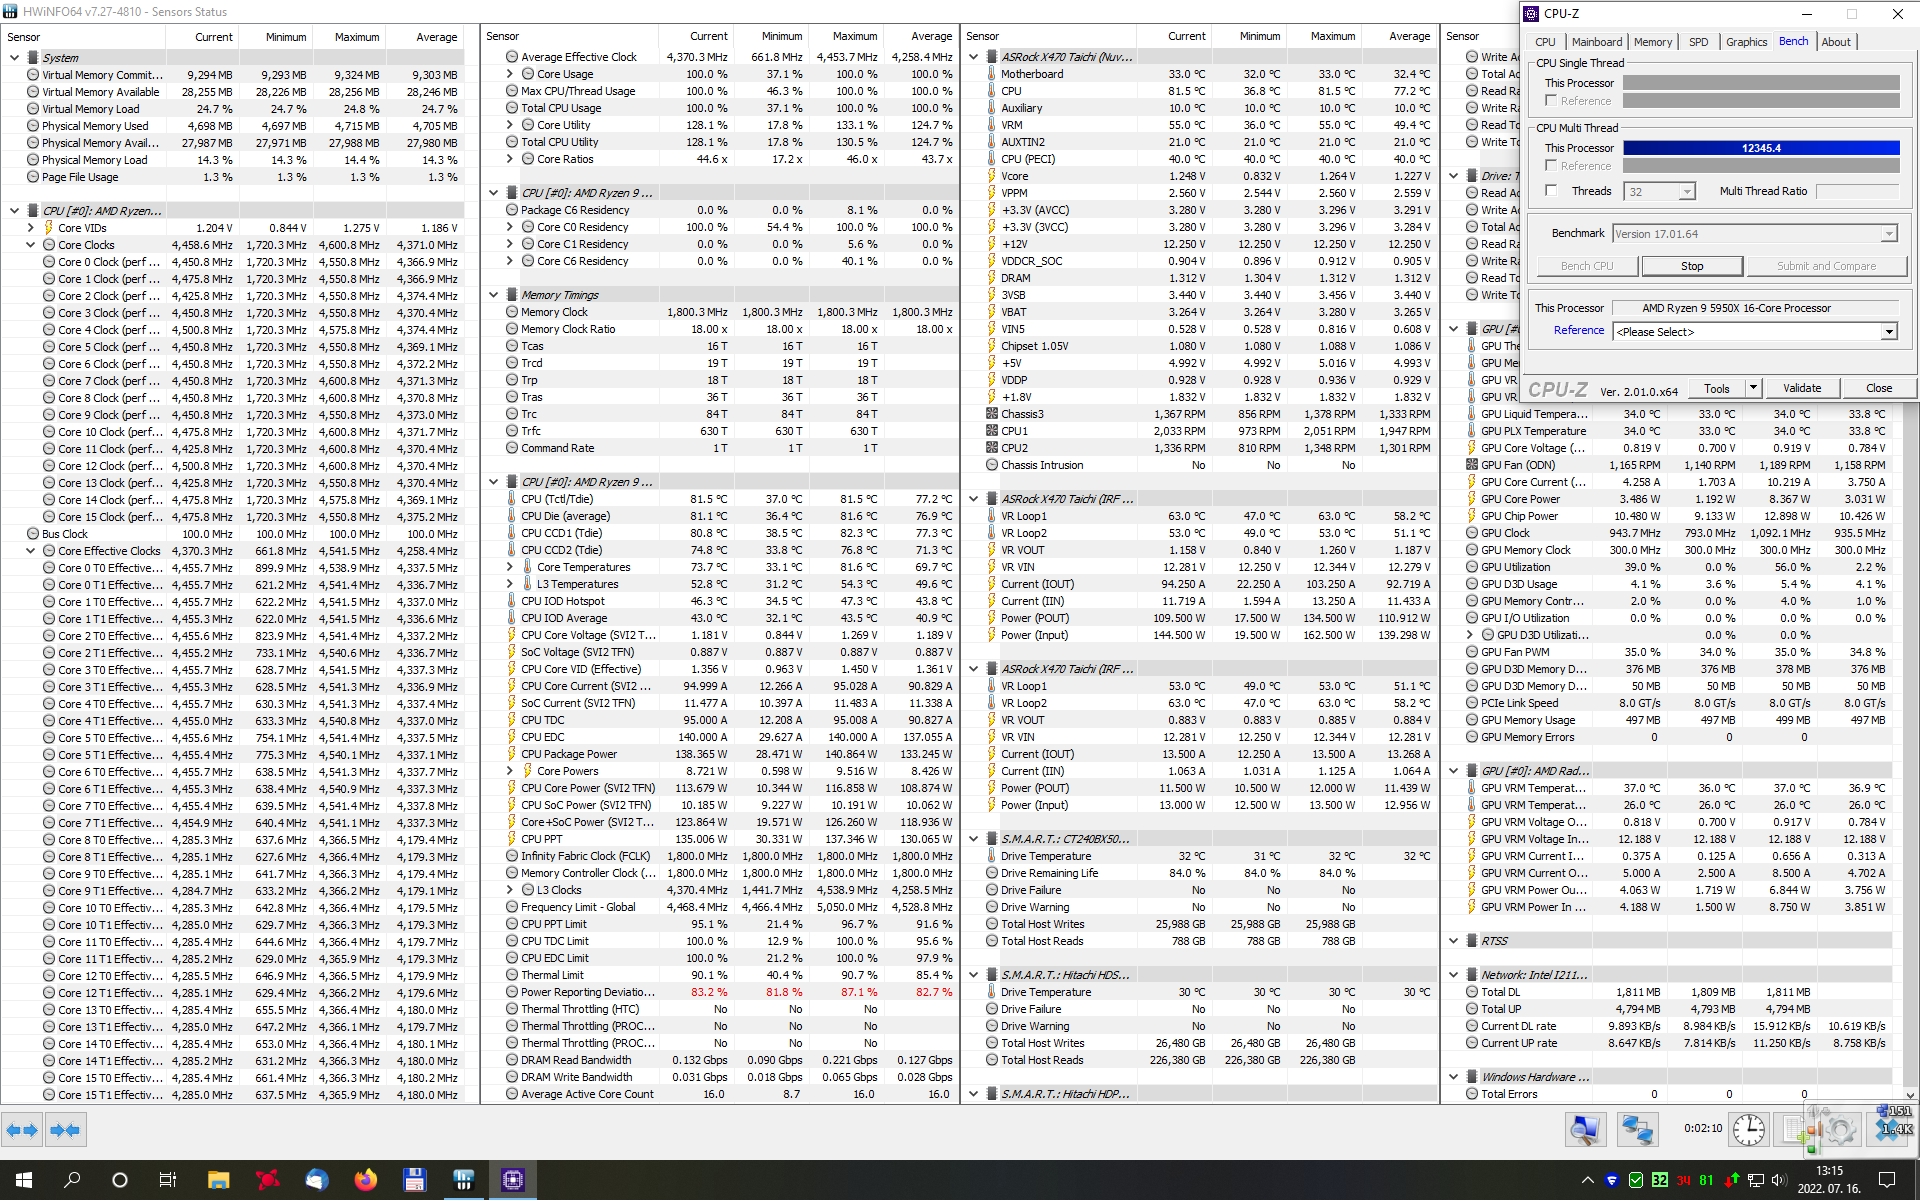
Task: Collapse the RTSS sensor group
Action: click(x=1454, y=941)
